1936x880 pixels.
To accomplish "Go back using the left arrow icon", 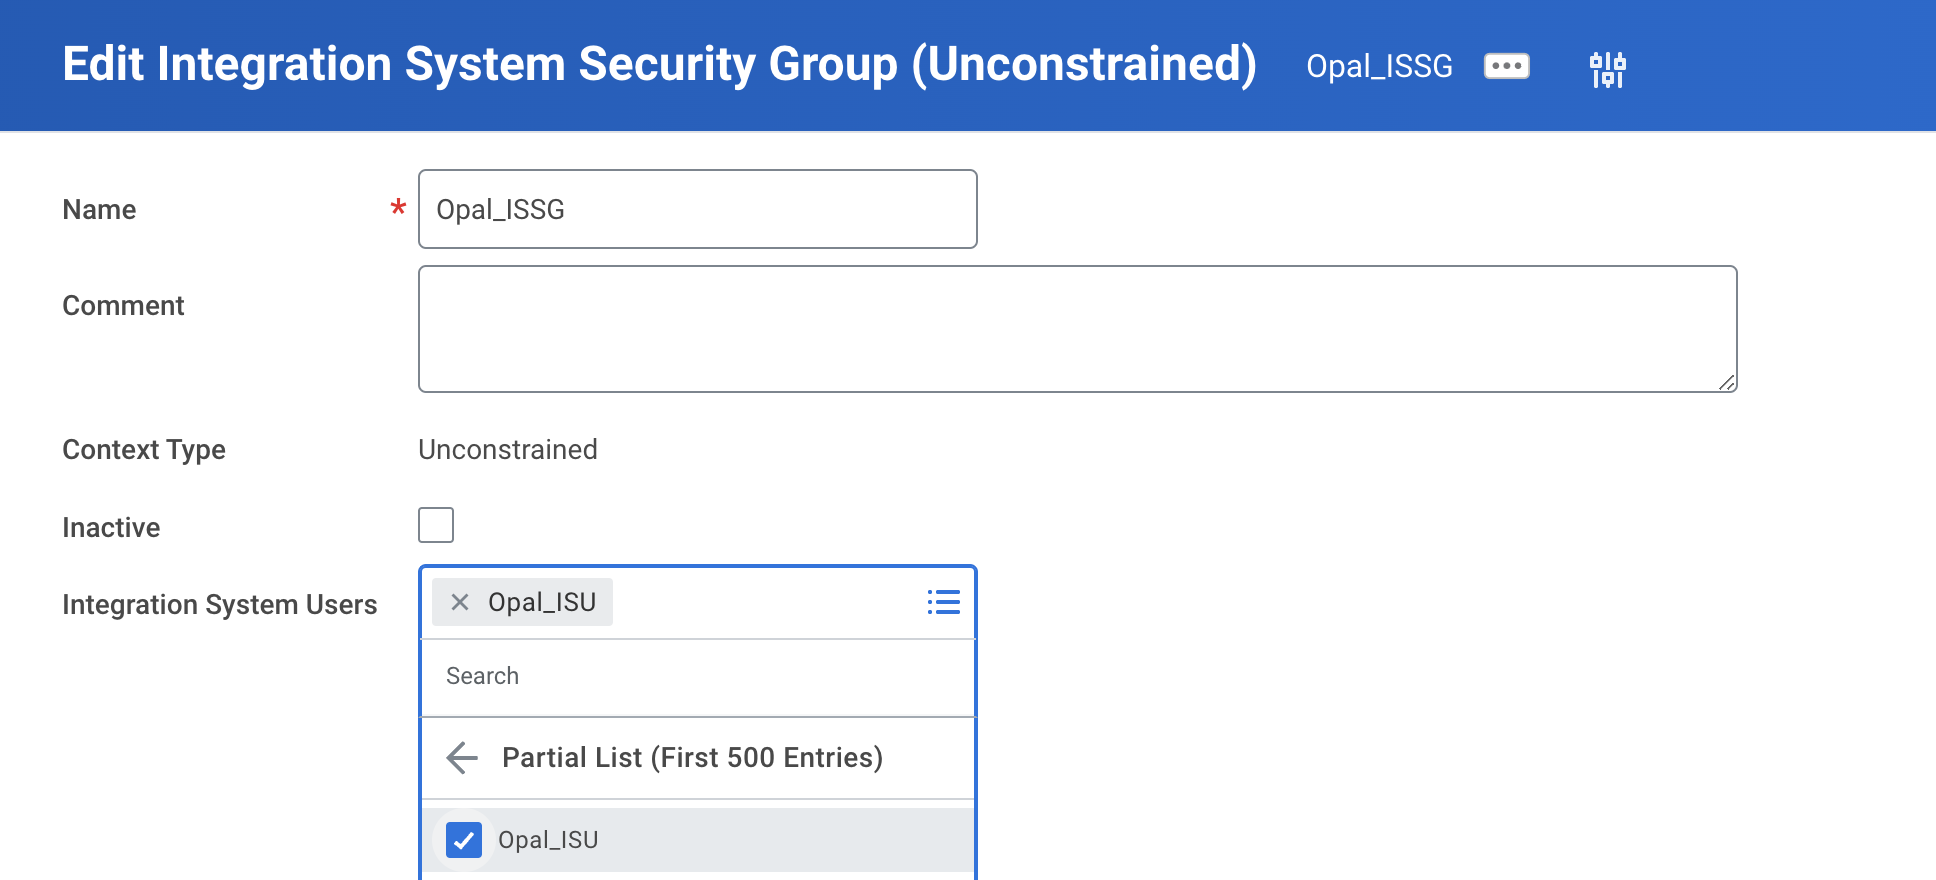I will click(462, 758).
